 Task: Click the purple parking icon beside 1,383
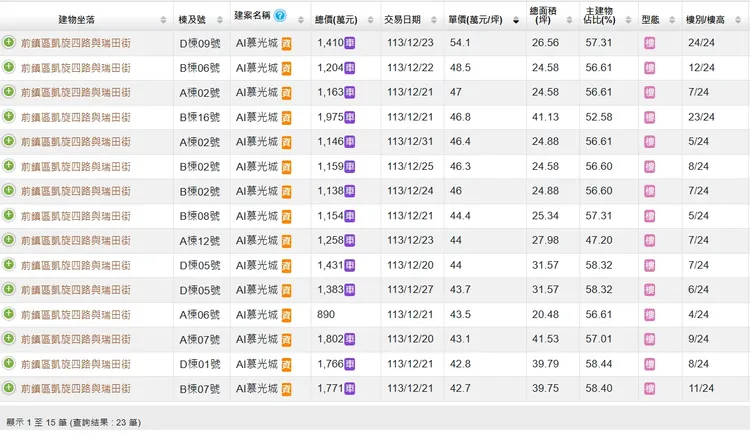point(350,290)
